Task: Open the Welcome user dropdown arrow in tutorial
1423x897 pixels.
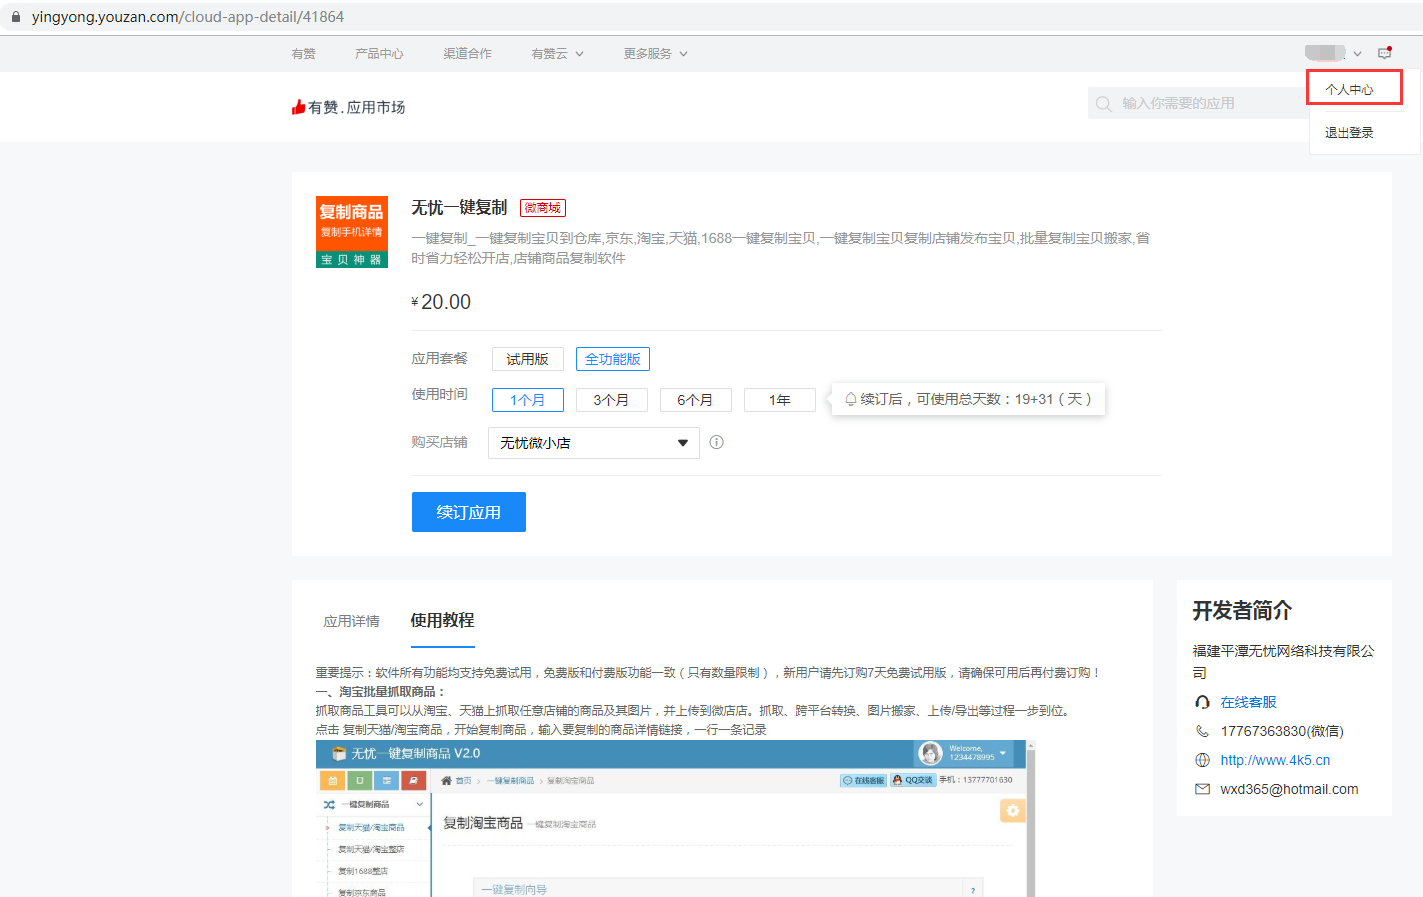Action: tap(1003, 753)
